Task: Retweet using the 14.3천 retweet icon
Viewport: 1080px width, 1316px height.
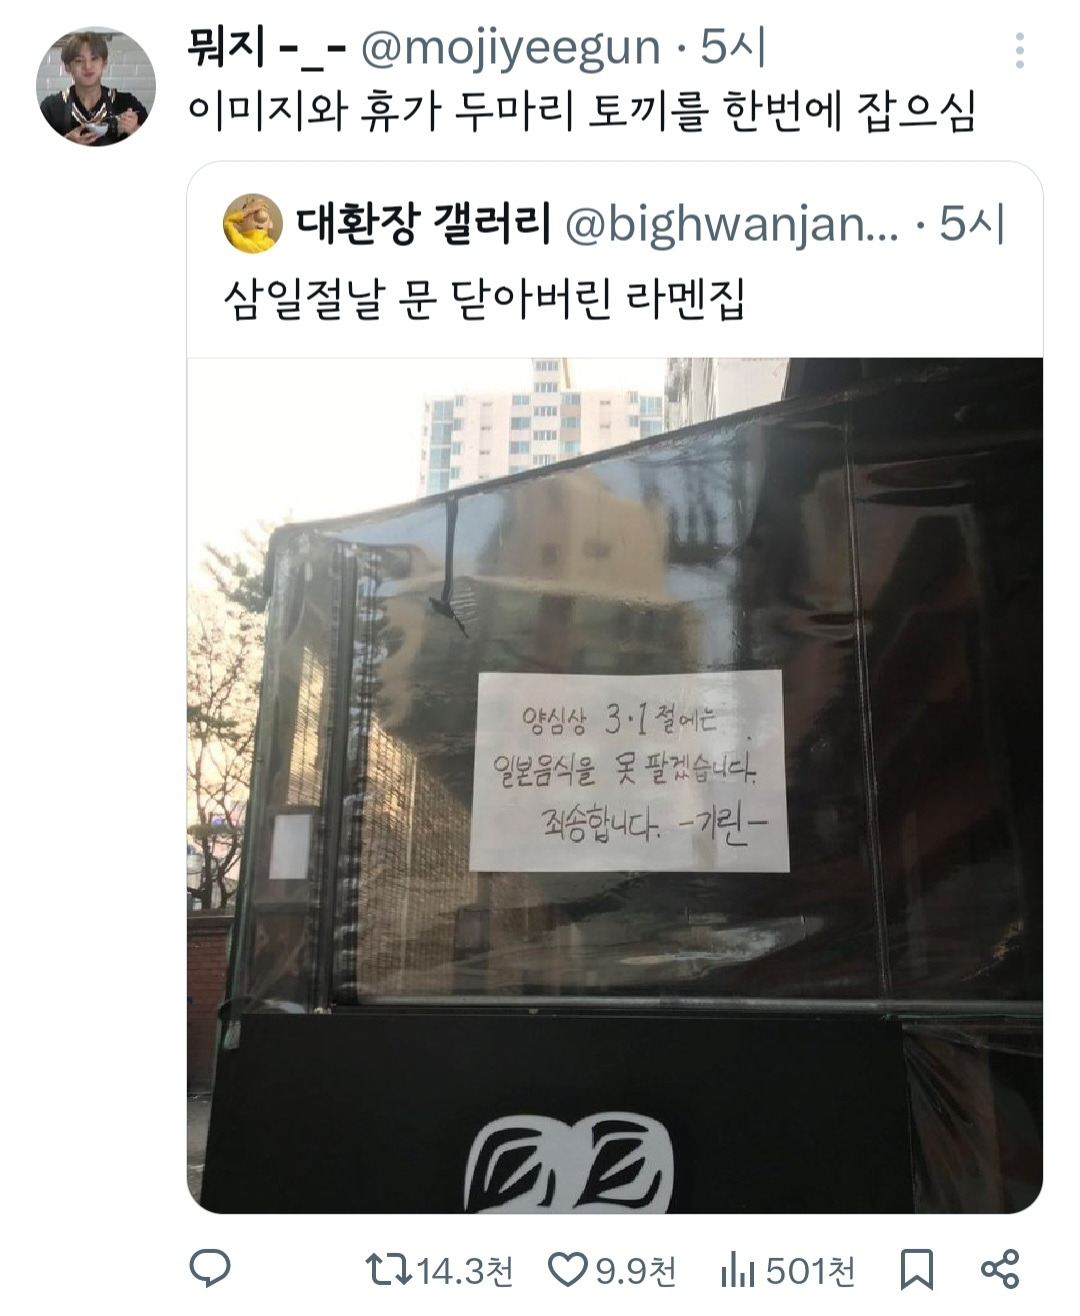Action: (x=388, y=1271)
